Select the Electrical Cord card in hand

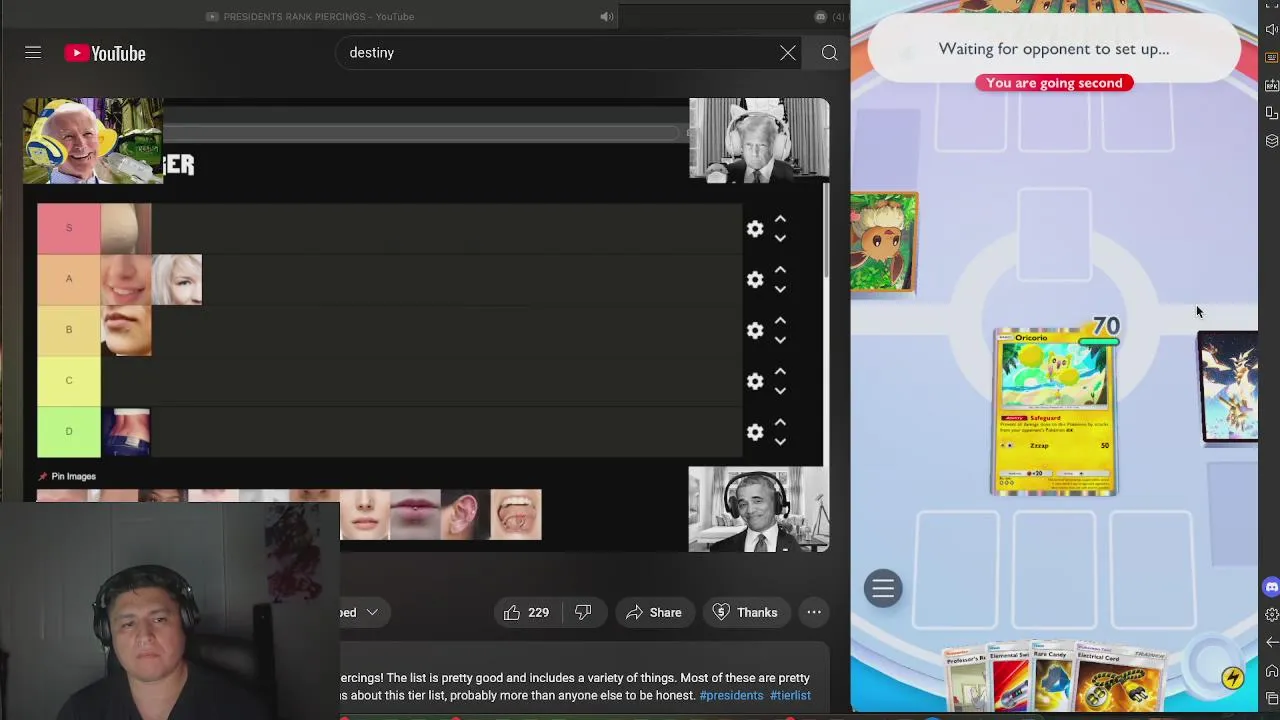pyautogui.click(x=1117, y=678)
